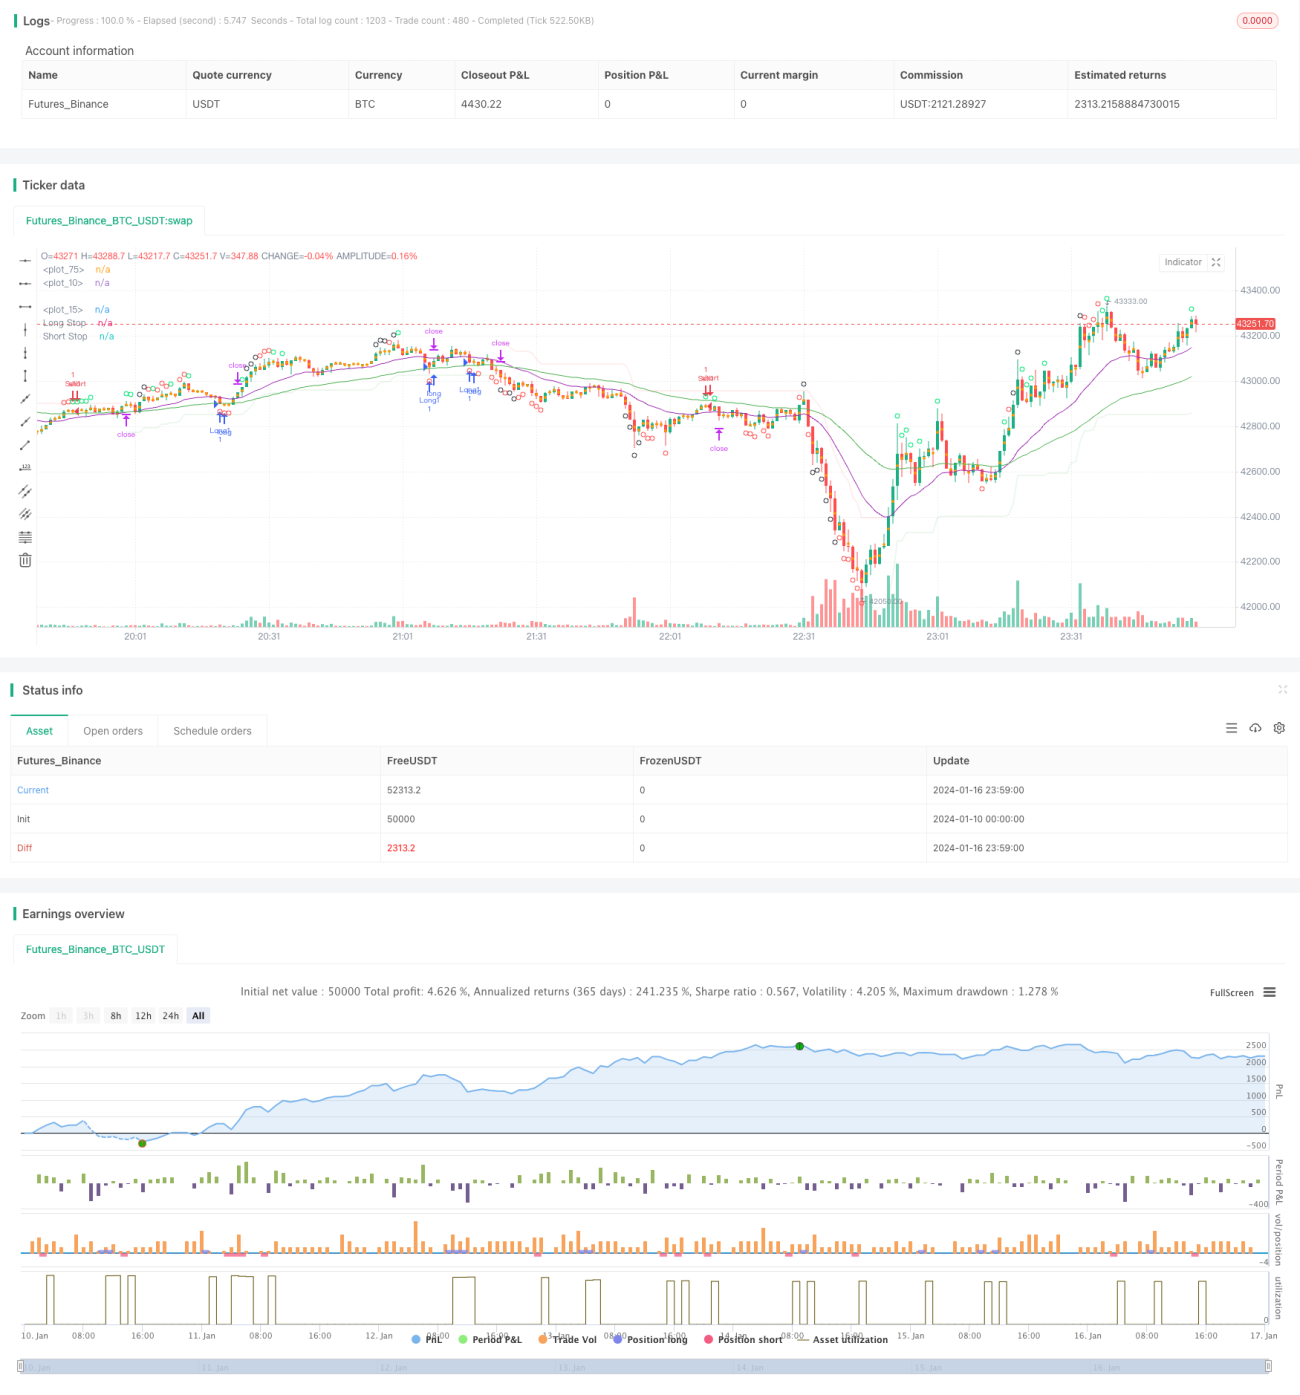Open the status info settings gear
Image resolution: width=1300 pixels, height=1395 pixels.
click(1279, 728)
